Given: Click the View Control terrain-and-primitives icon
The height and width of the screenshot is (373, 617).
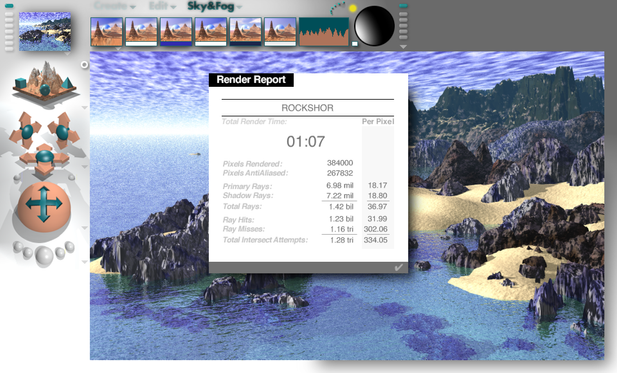Looking at the screenshot, I should [x=44, y=82].
